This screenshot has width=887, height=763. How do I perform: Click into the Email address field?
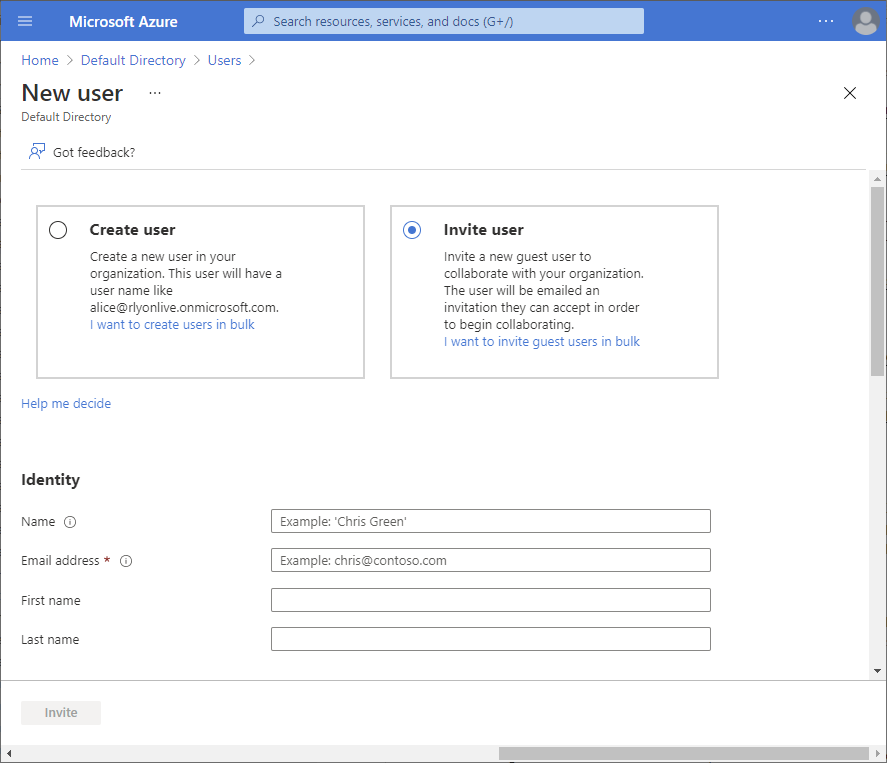[x=490, y=560]
